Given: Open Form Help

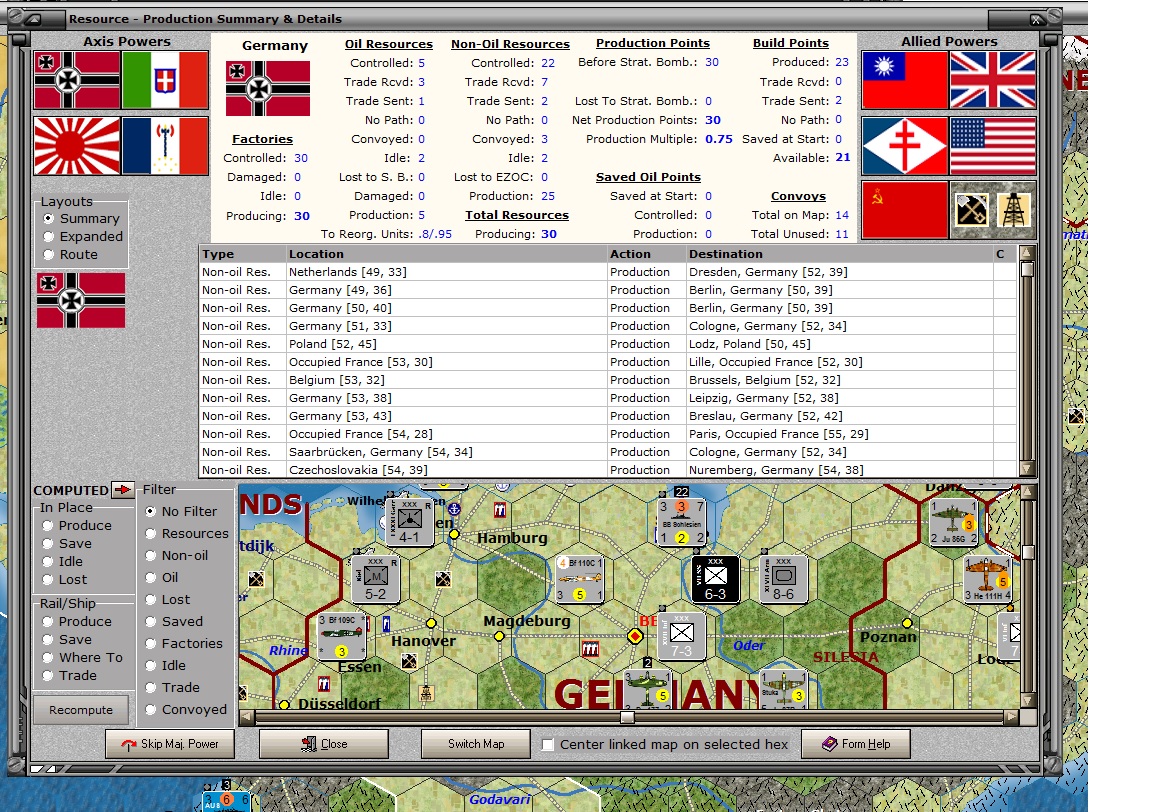Looking at the screenshot, I should 856,744.
